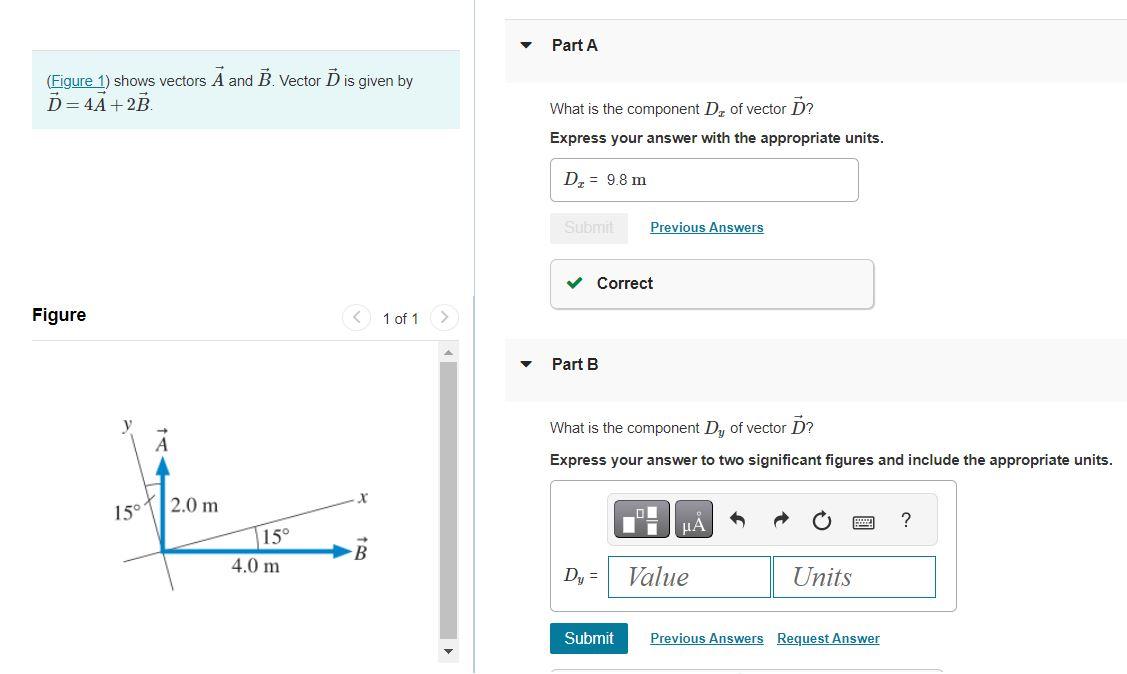Redo the last entry in answer box
The width and height of the screenshot is (1127, 674).
point(779,518)
